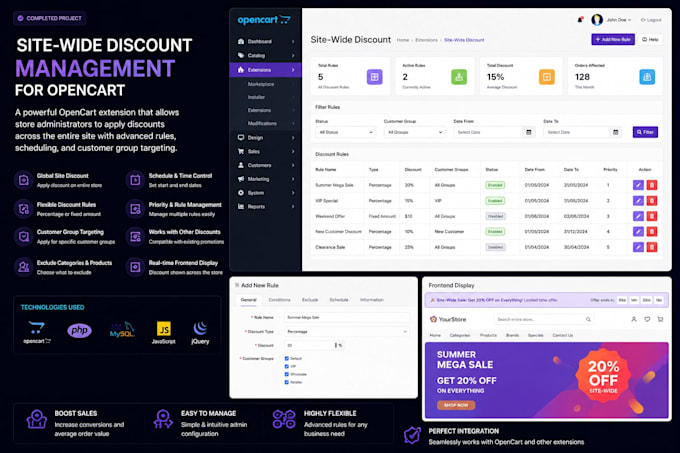Open the Status filter dropdown
680x453 pixels.
[x=346, y=132]
